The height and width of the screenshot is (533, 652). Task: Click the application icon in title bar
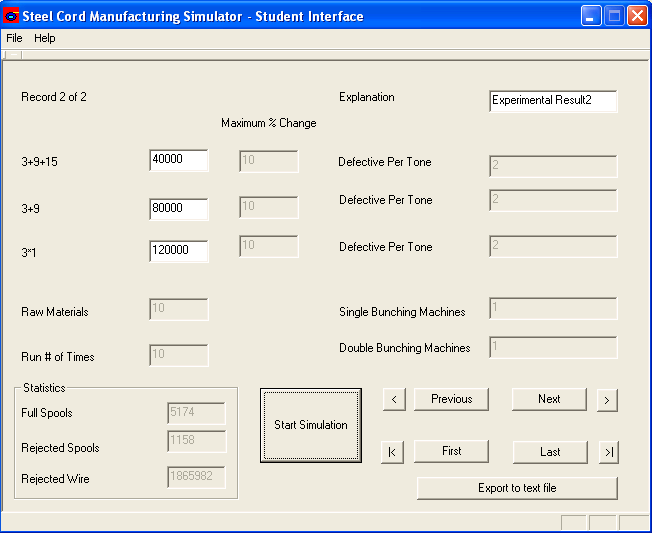[11, 16]
